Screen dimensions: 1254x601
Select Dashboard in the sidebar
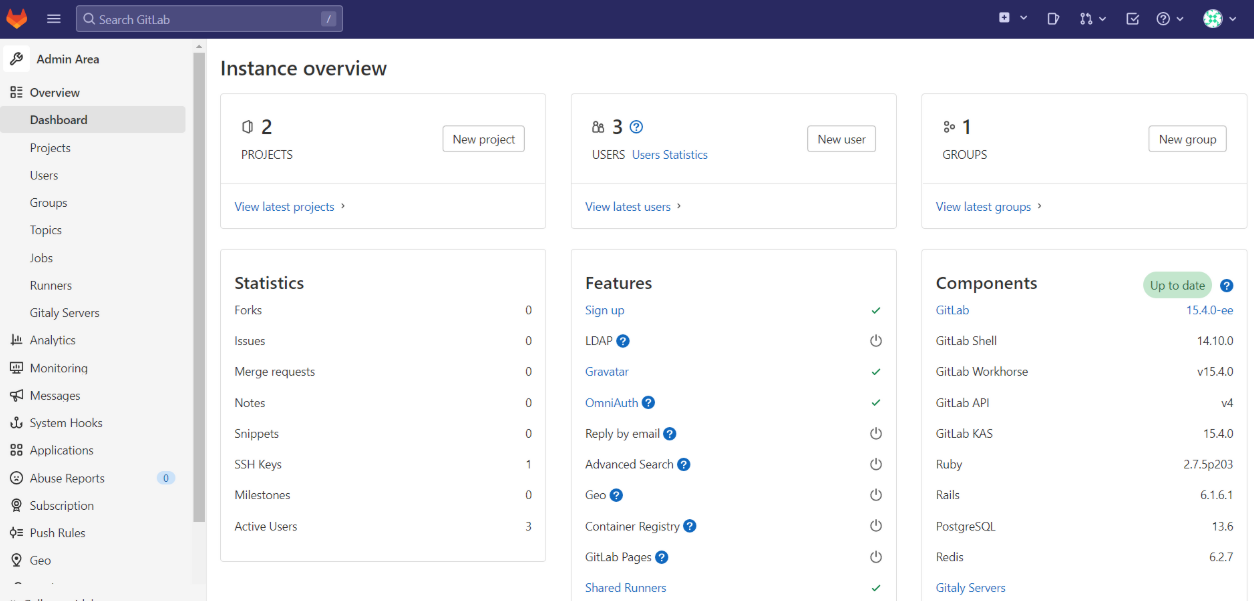click(93, 120)
